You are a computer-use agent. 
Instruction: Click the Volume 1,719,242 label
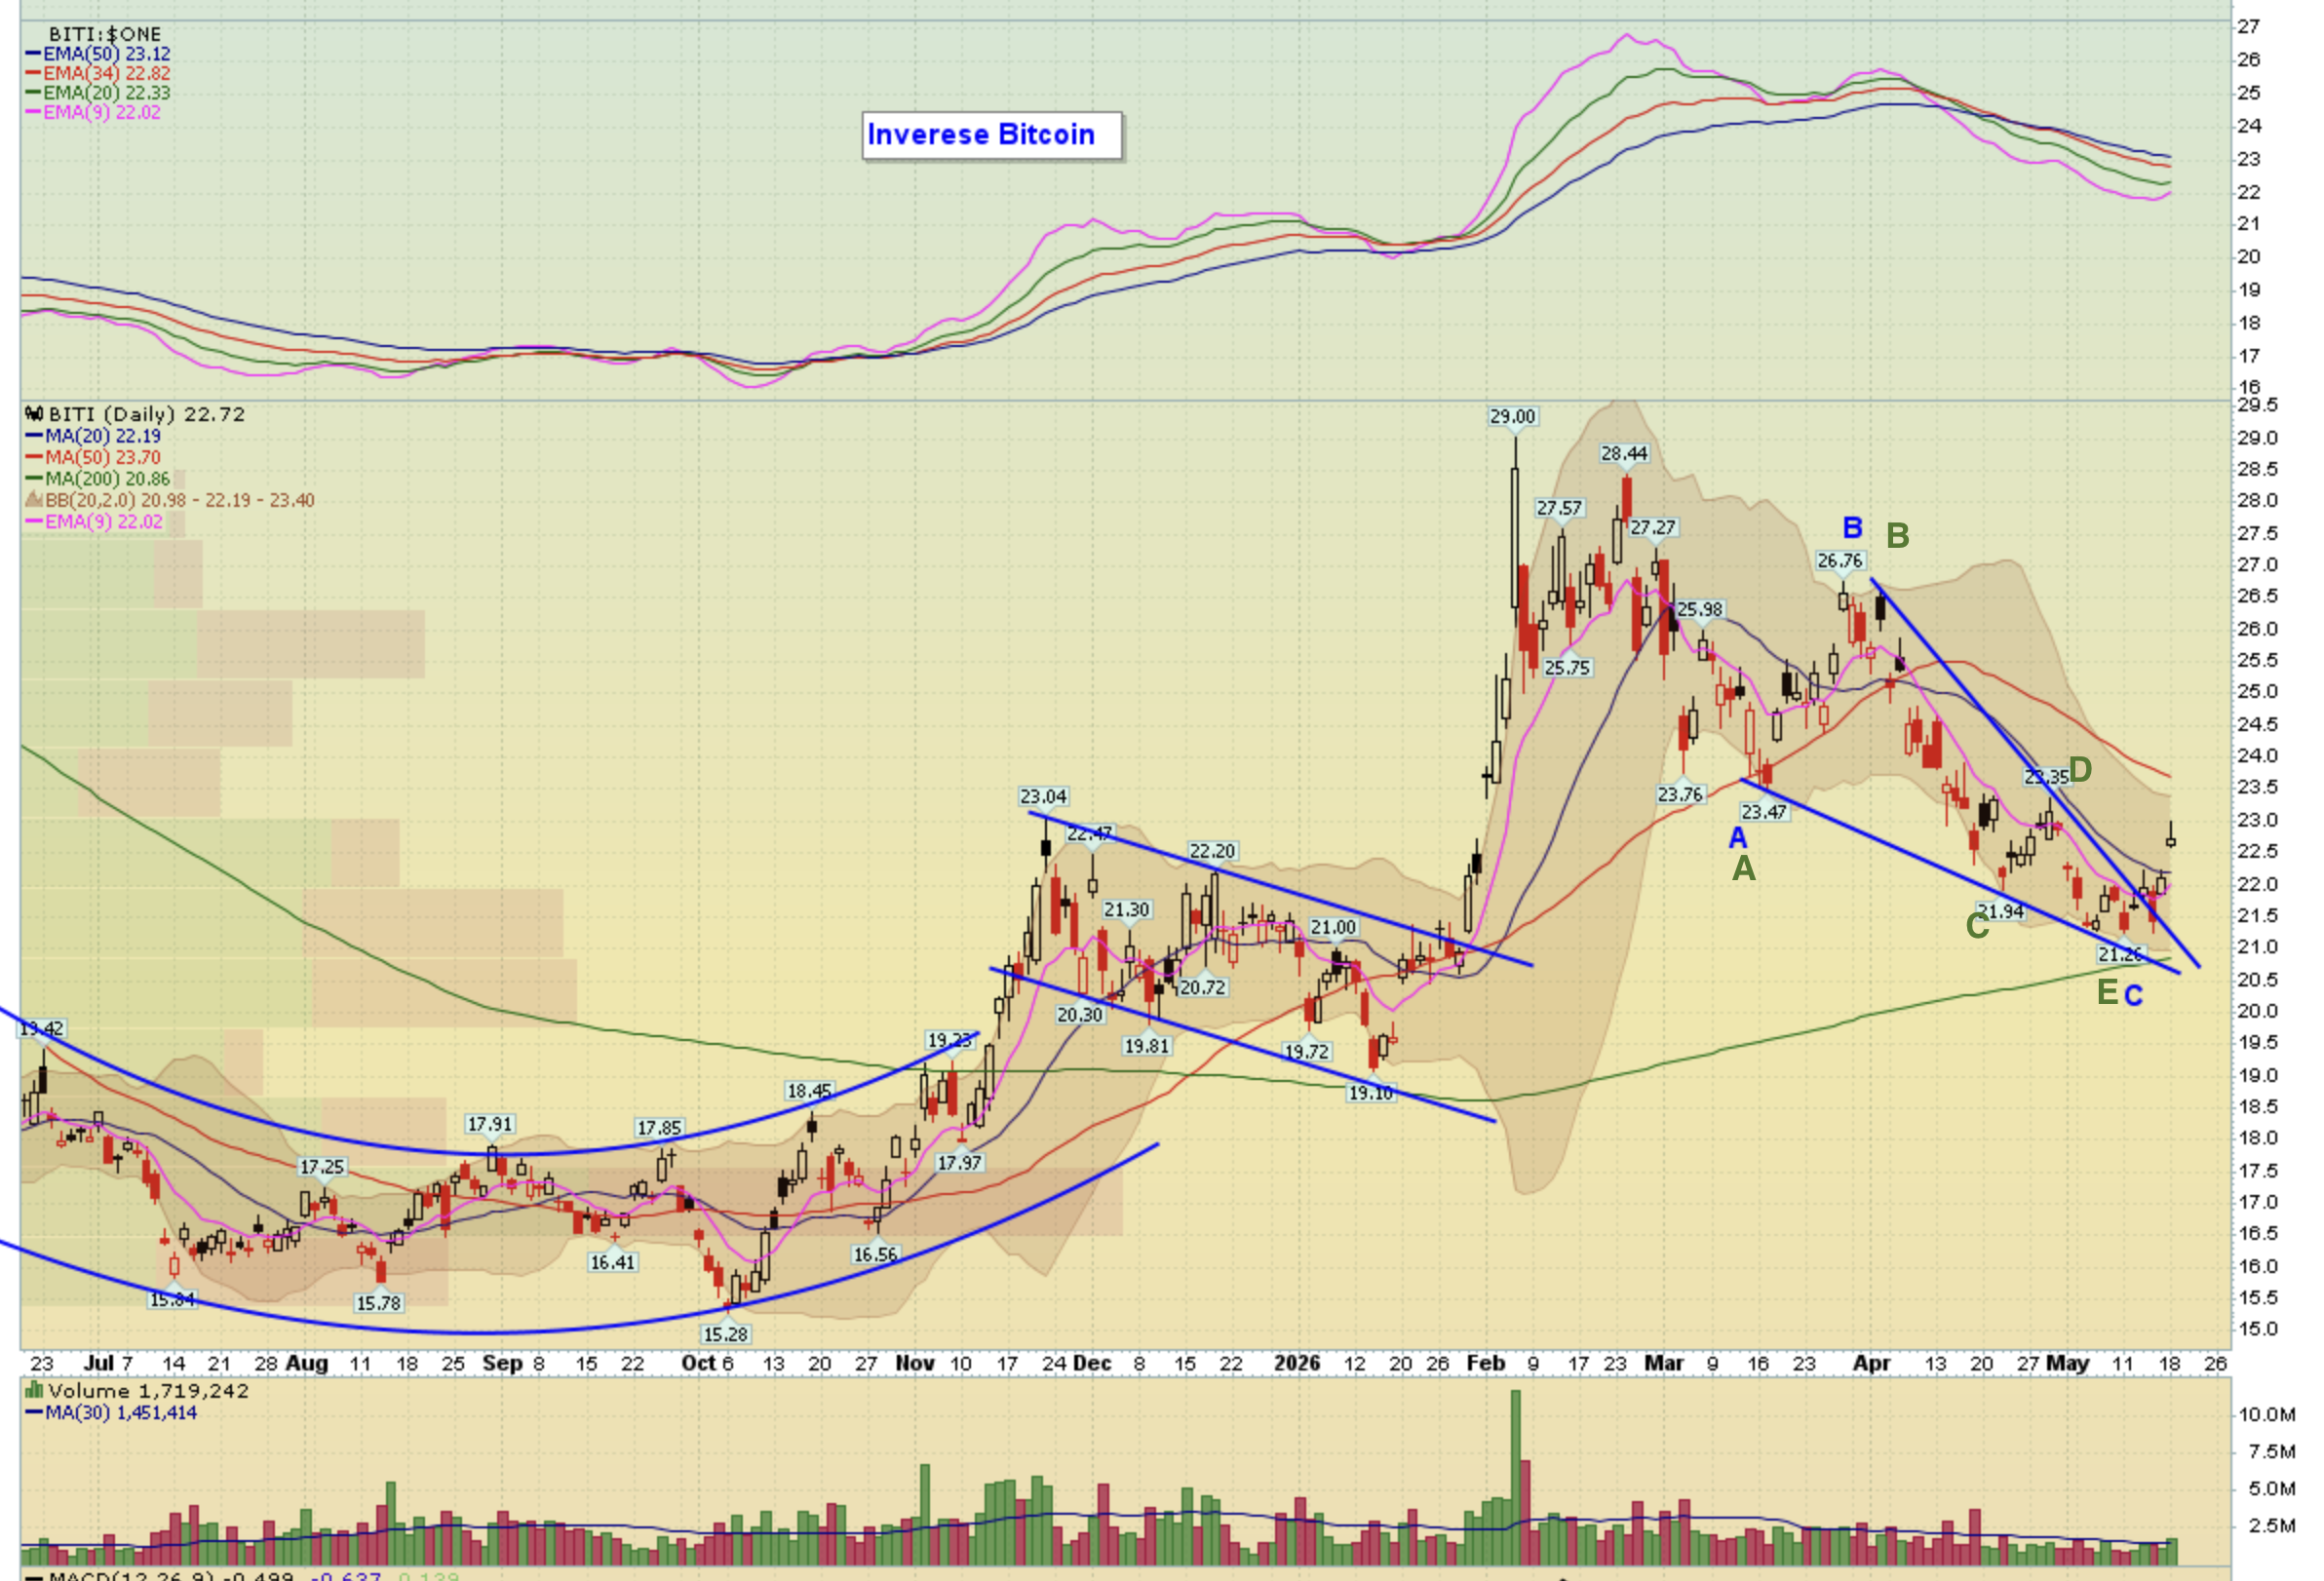[148, 1391]
